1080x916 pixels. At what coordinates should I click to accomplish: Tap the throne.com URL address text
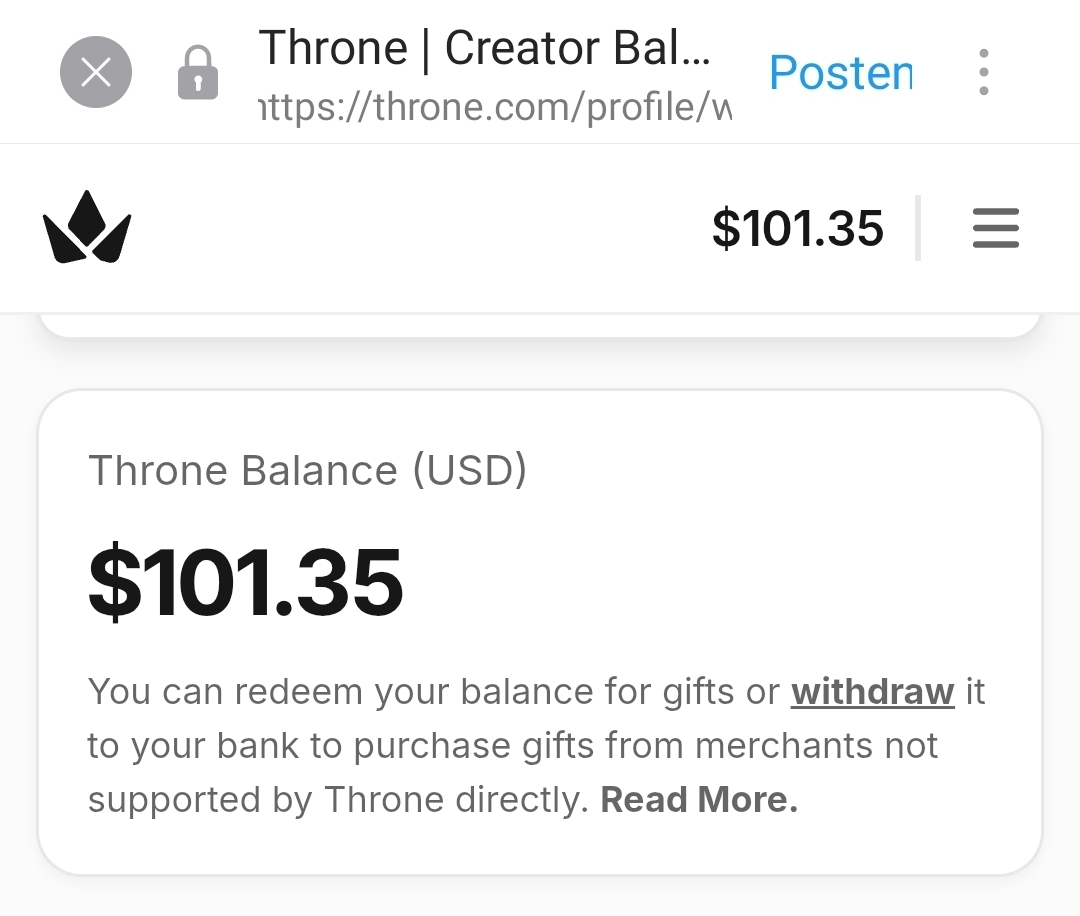(495, 106)
